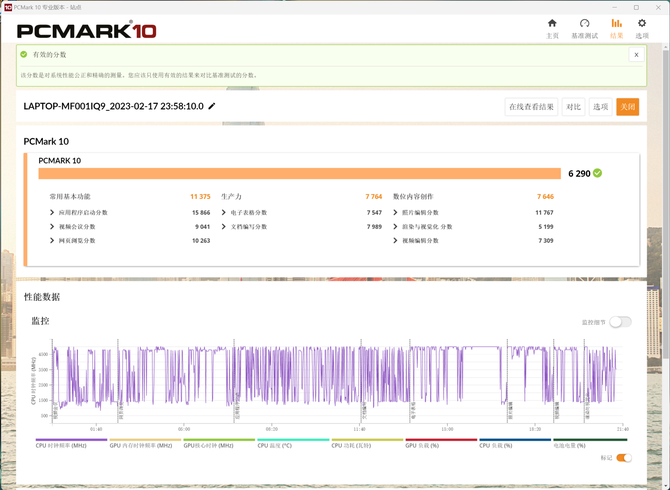Click the 15 866 app start-up score
The height and width of the screenshot is (490, 670).
click(201, 212)
